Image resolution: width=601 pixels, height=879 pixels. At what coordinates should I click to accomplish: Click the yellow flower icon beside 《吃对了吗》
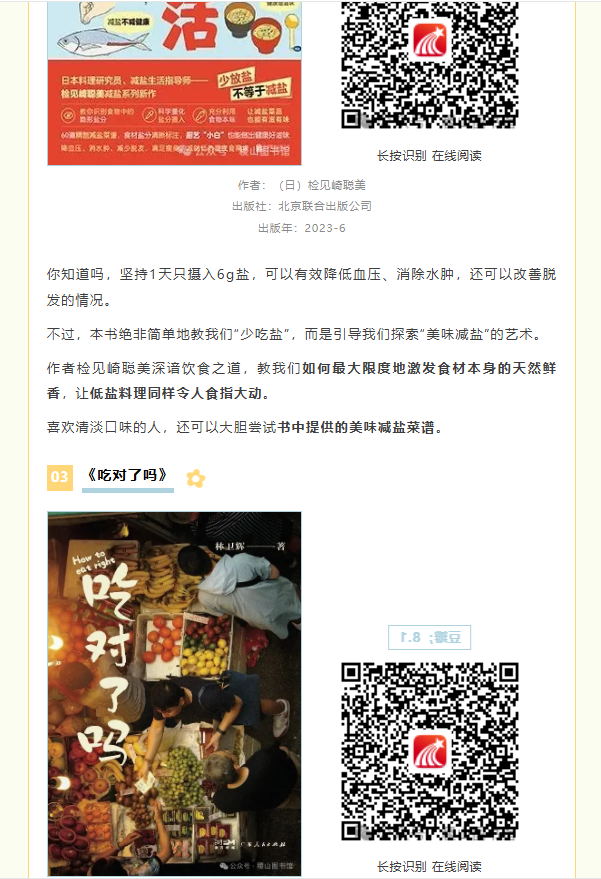(x=196, y=478)
